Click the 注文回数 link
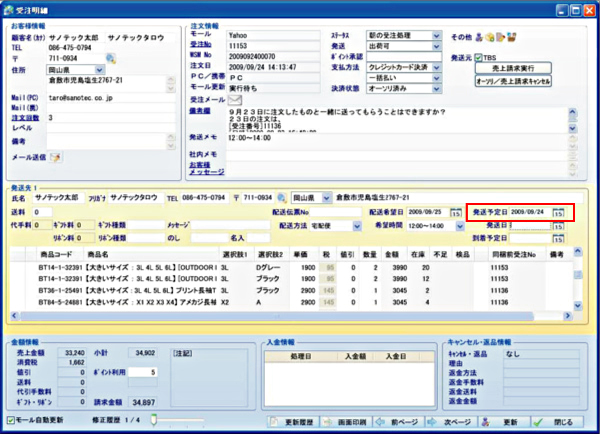The image size is (600, 434). [x=25, y=118]
